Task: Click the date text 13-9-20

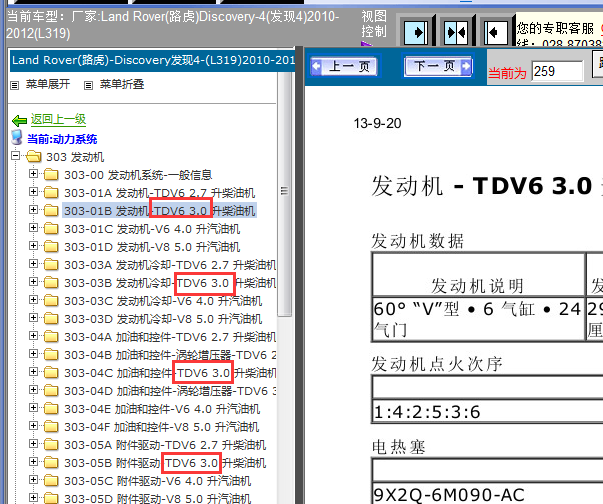Action: pyautogui.click(x=377, y=123)
